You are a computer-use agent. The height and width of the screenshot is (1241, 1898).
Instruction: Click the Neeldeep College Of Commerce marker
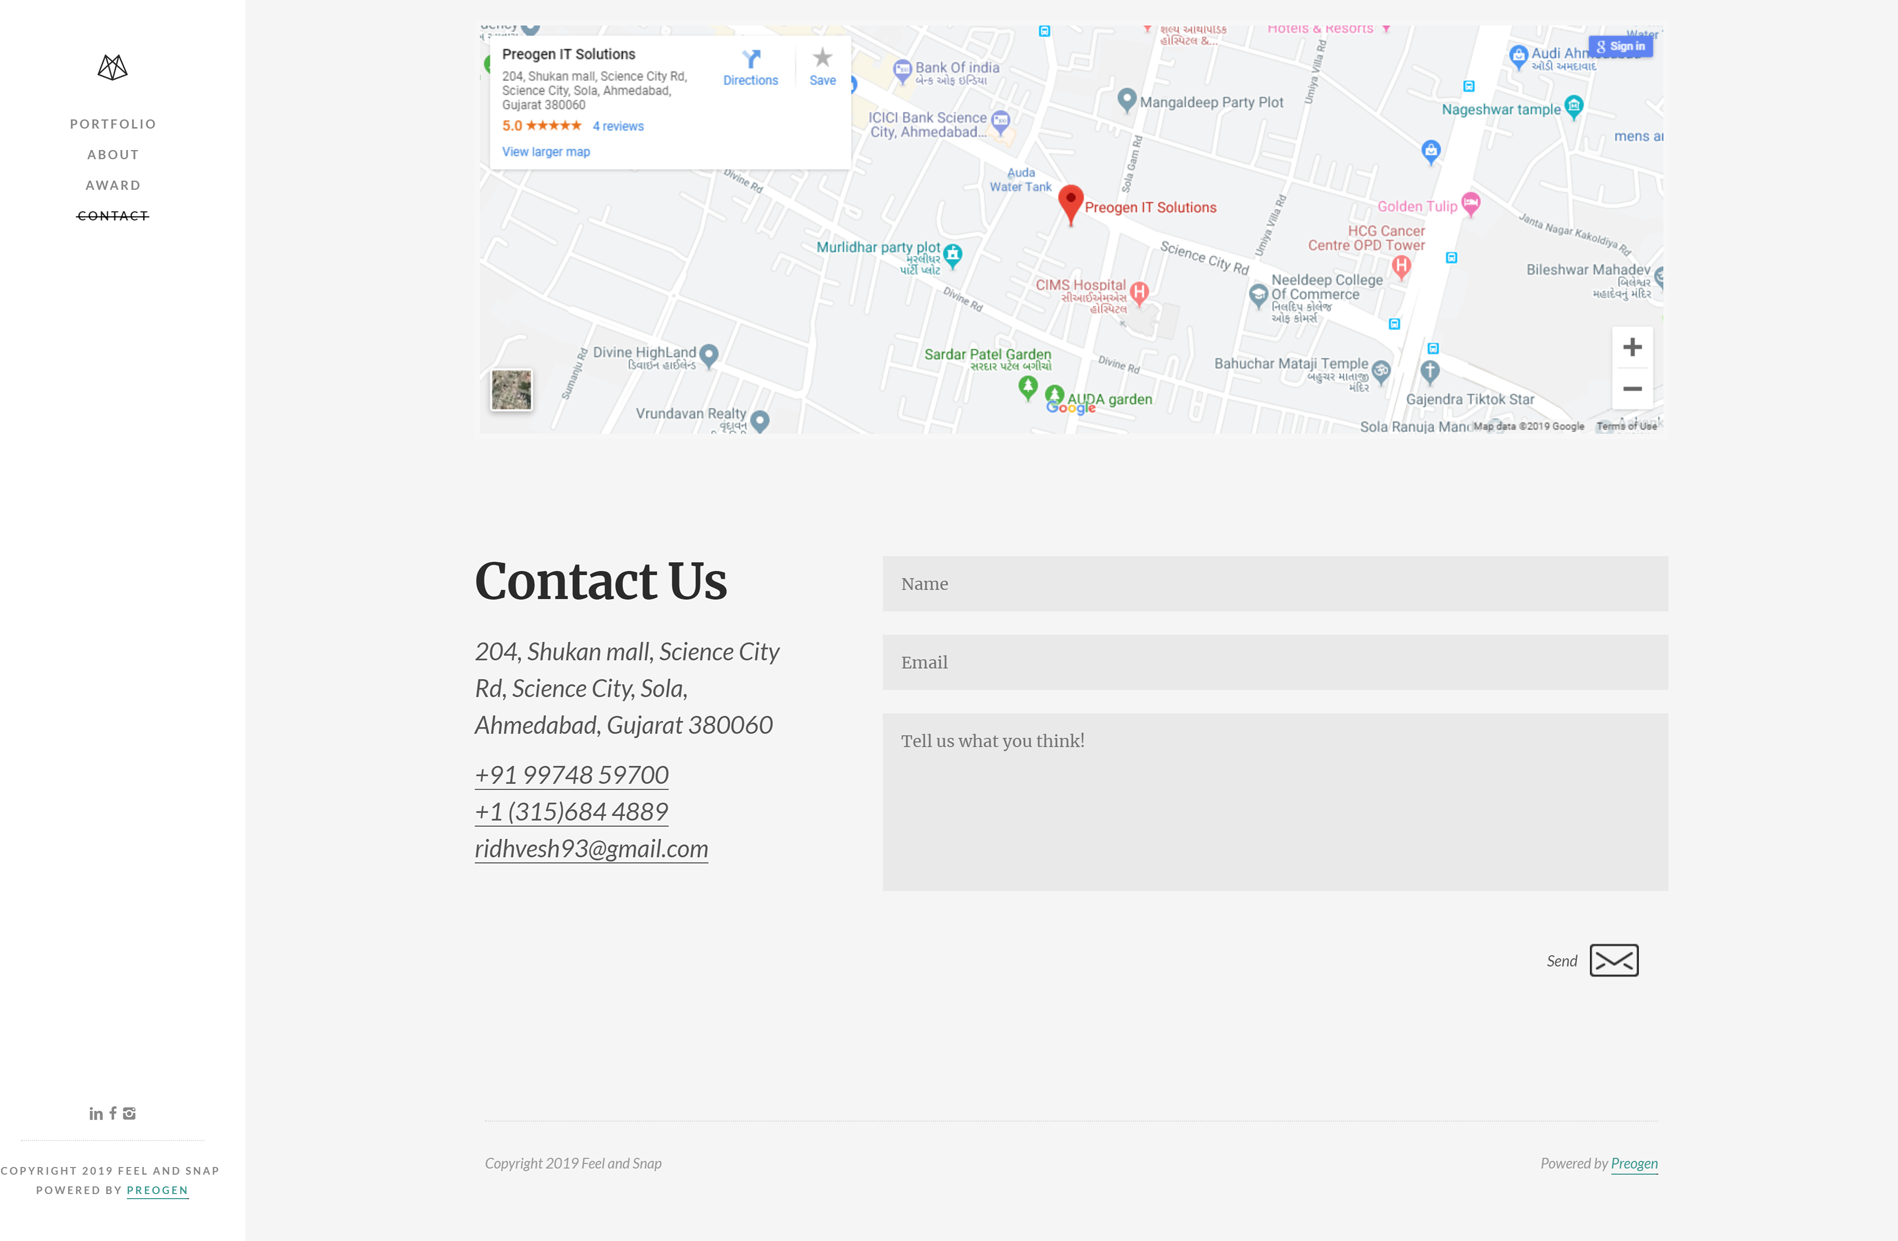pyautogui.click(x=1258, y=295)
